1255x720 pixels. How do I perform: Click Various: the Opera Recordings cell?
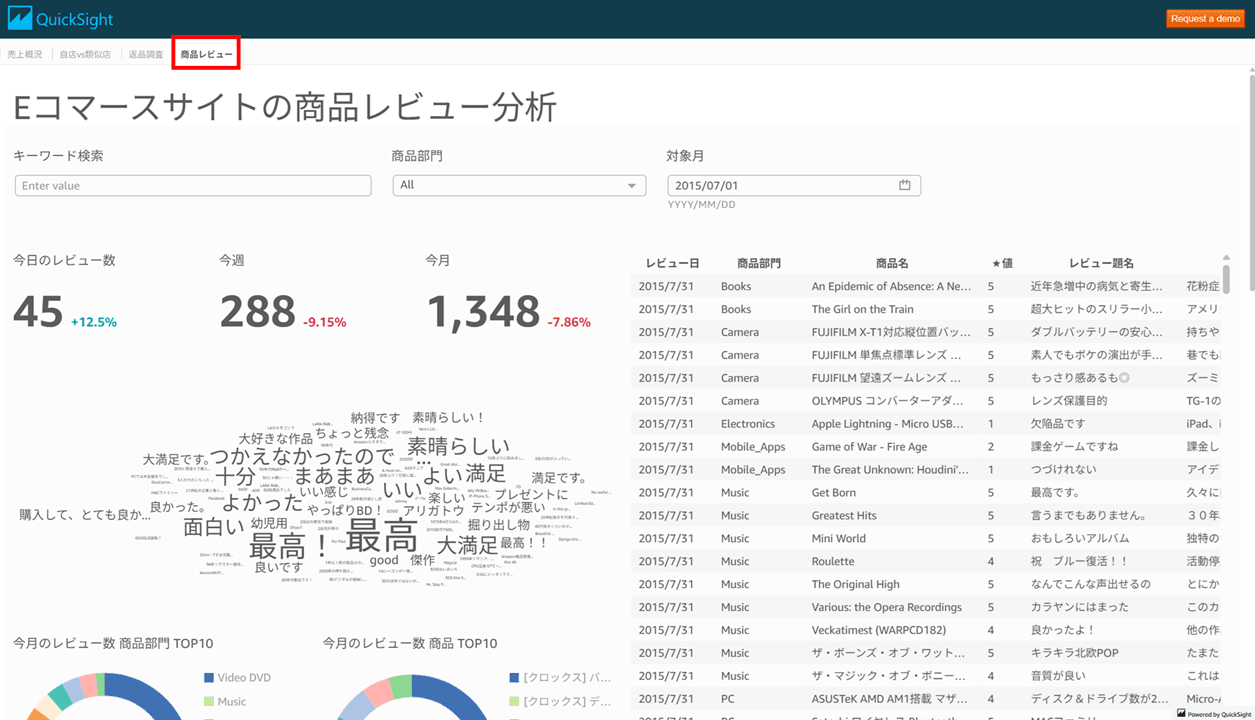[886, 608]
